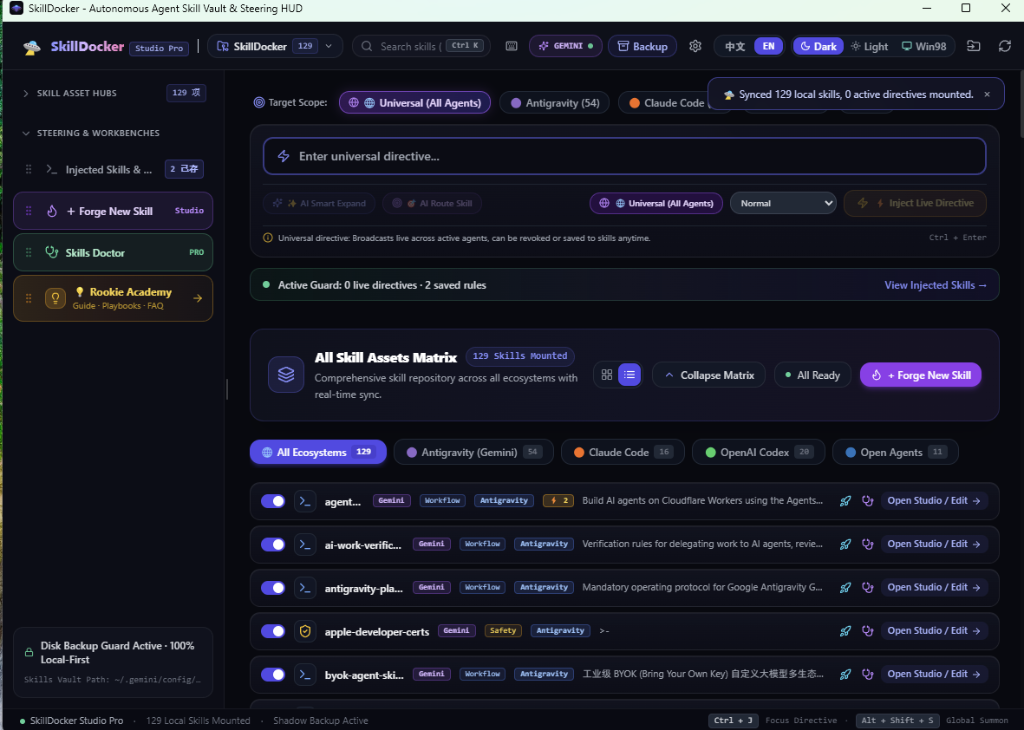Click the layers icon of All Skill Assets Matrix

pyautogui.click(x=286, y=375)
